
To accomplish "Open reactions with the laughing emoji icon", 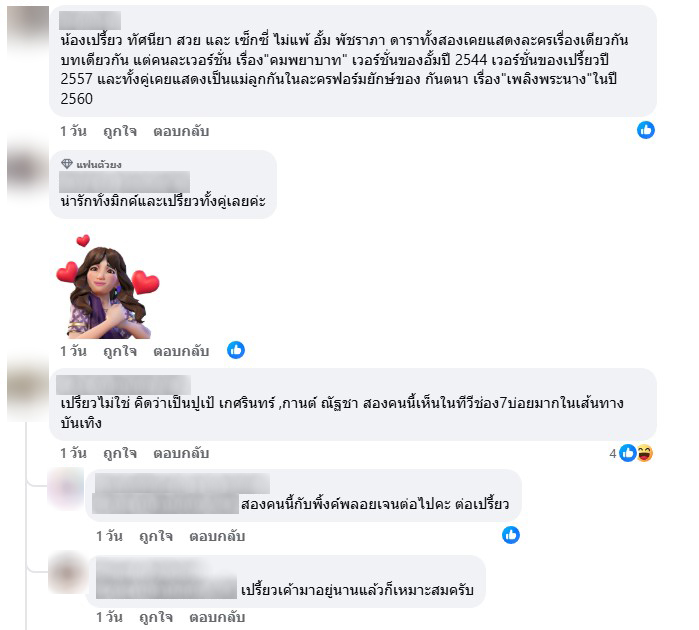I will [x=645, y=453].
